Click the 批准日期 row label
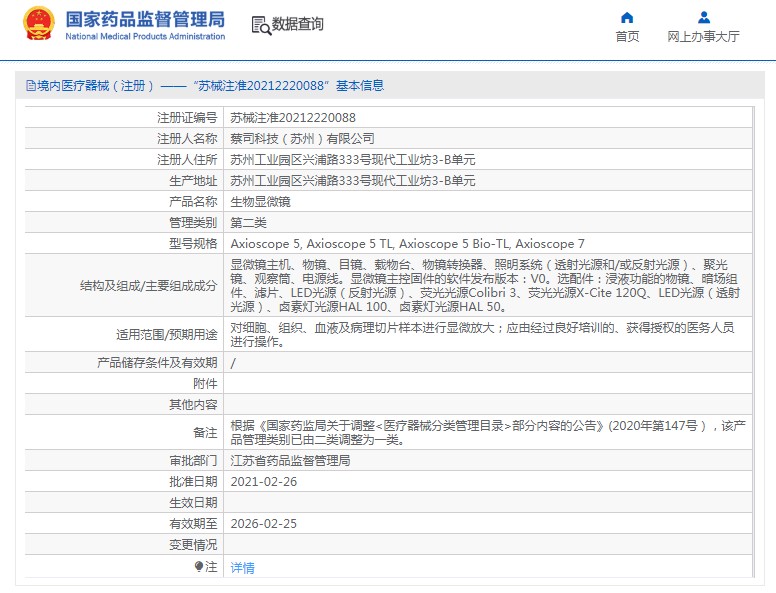The height and width of the screenshot is (593, 776). [x=193, y=482]
